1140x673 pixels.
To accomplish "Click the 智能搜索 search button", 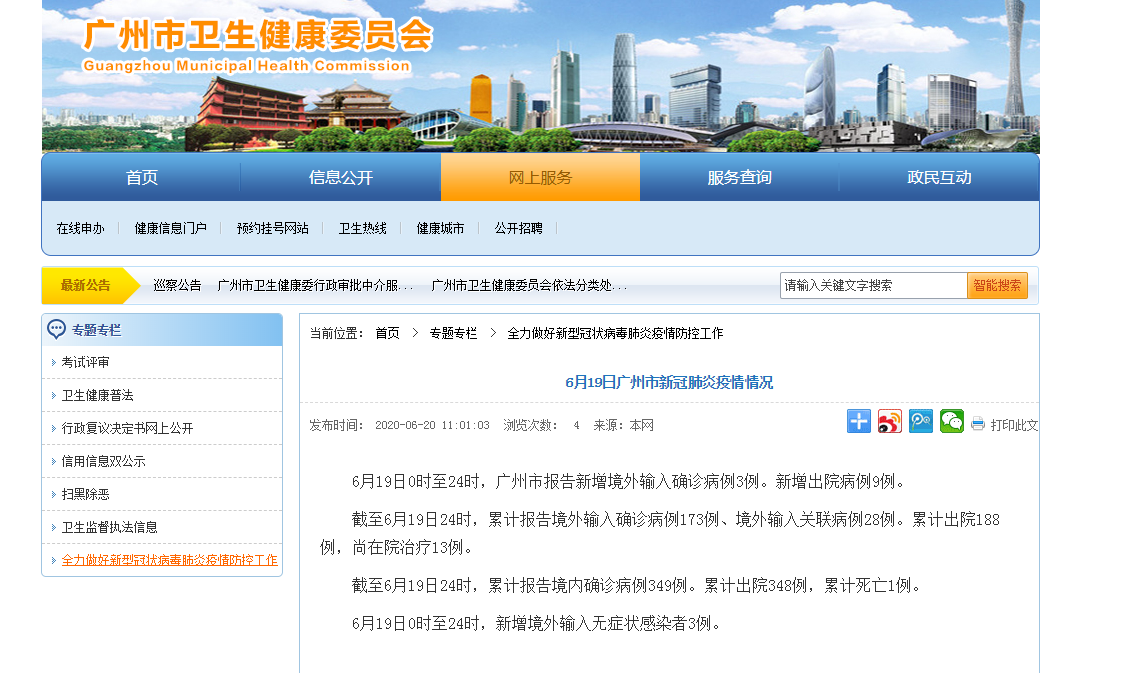I will click(998, 286).
